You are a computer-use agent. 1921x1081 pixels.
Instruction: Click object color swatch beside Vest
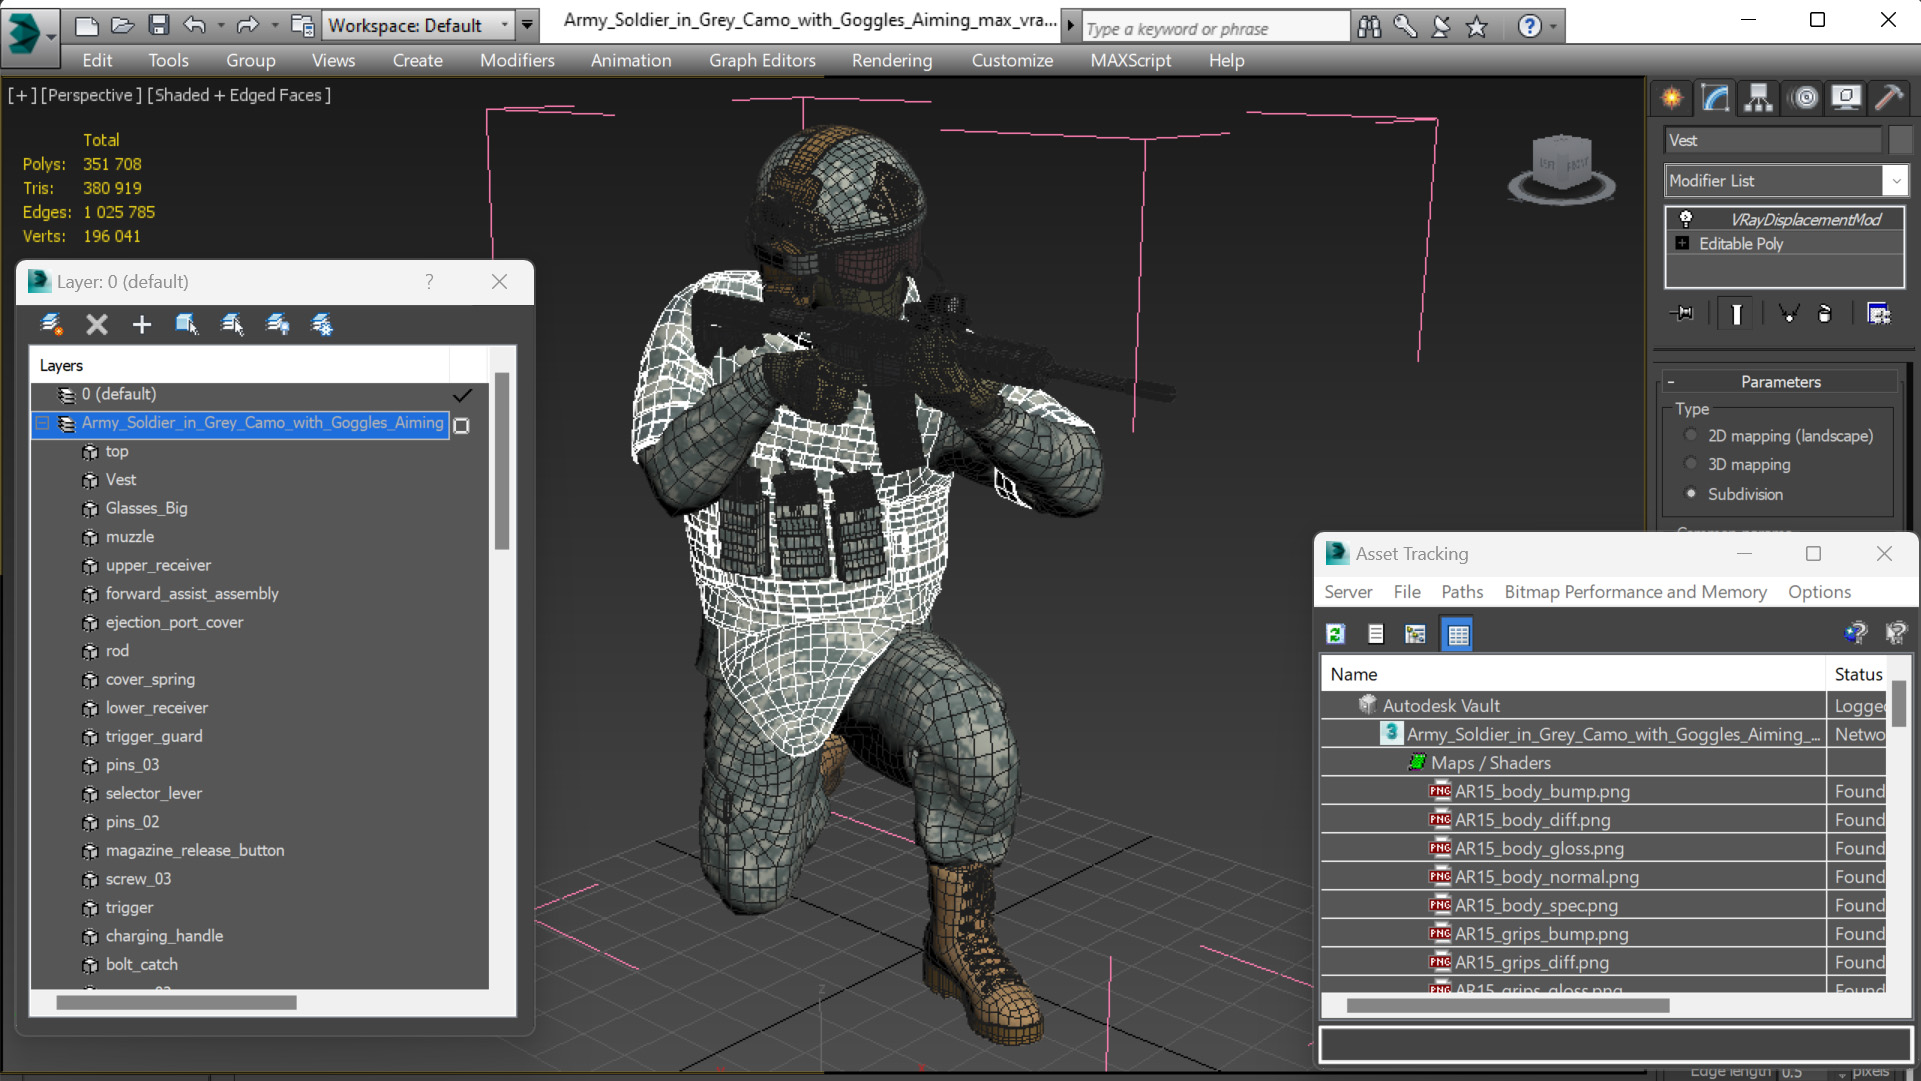[x=1900, y=140]
